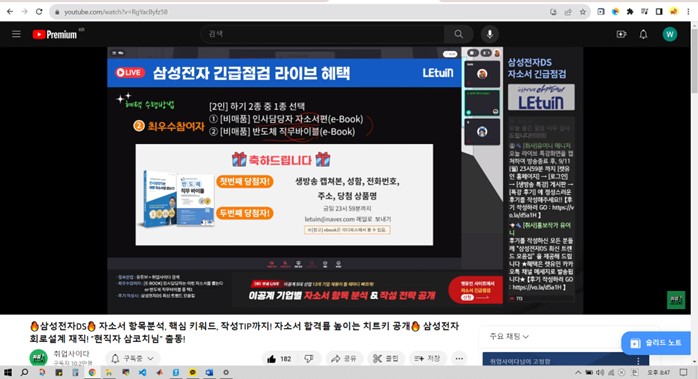Open the account avatar menu

coord(670,34)
